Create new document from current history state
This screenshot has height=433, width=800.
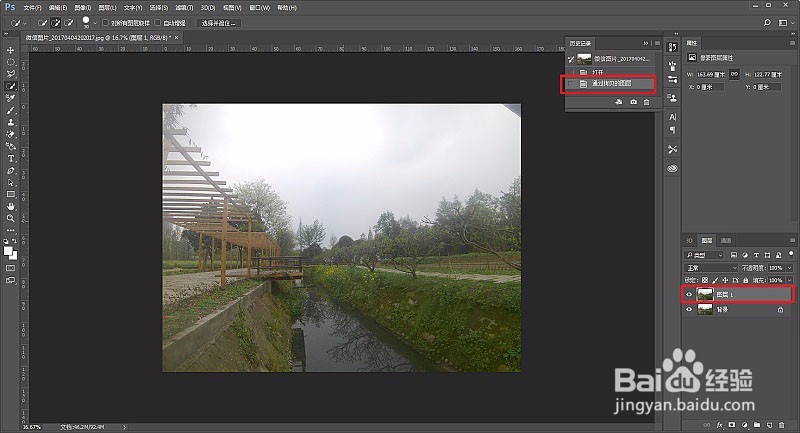(x=619, y=102)
